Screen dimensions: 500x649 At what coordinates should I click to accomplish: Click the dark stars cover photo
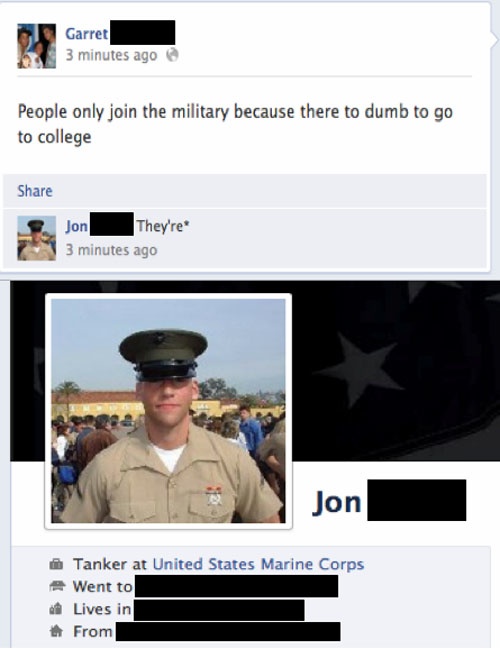(395, 370)
